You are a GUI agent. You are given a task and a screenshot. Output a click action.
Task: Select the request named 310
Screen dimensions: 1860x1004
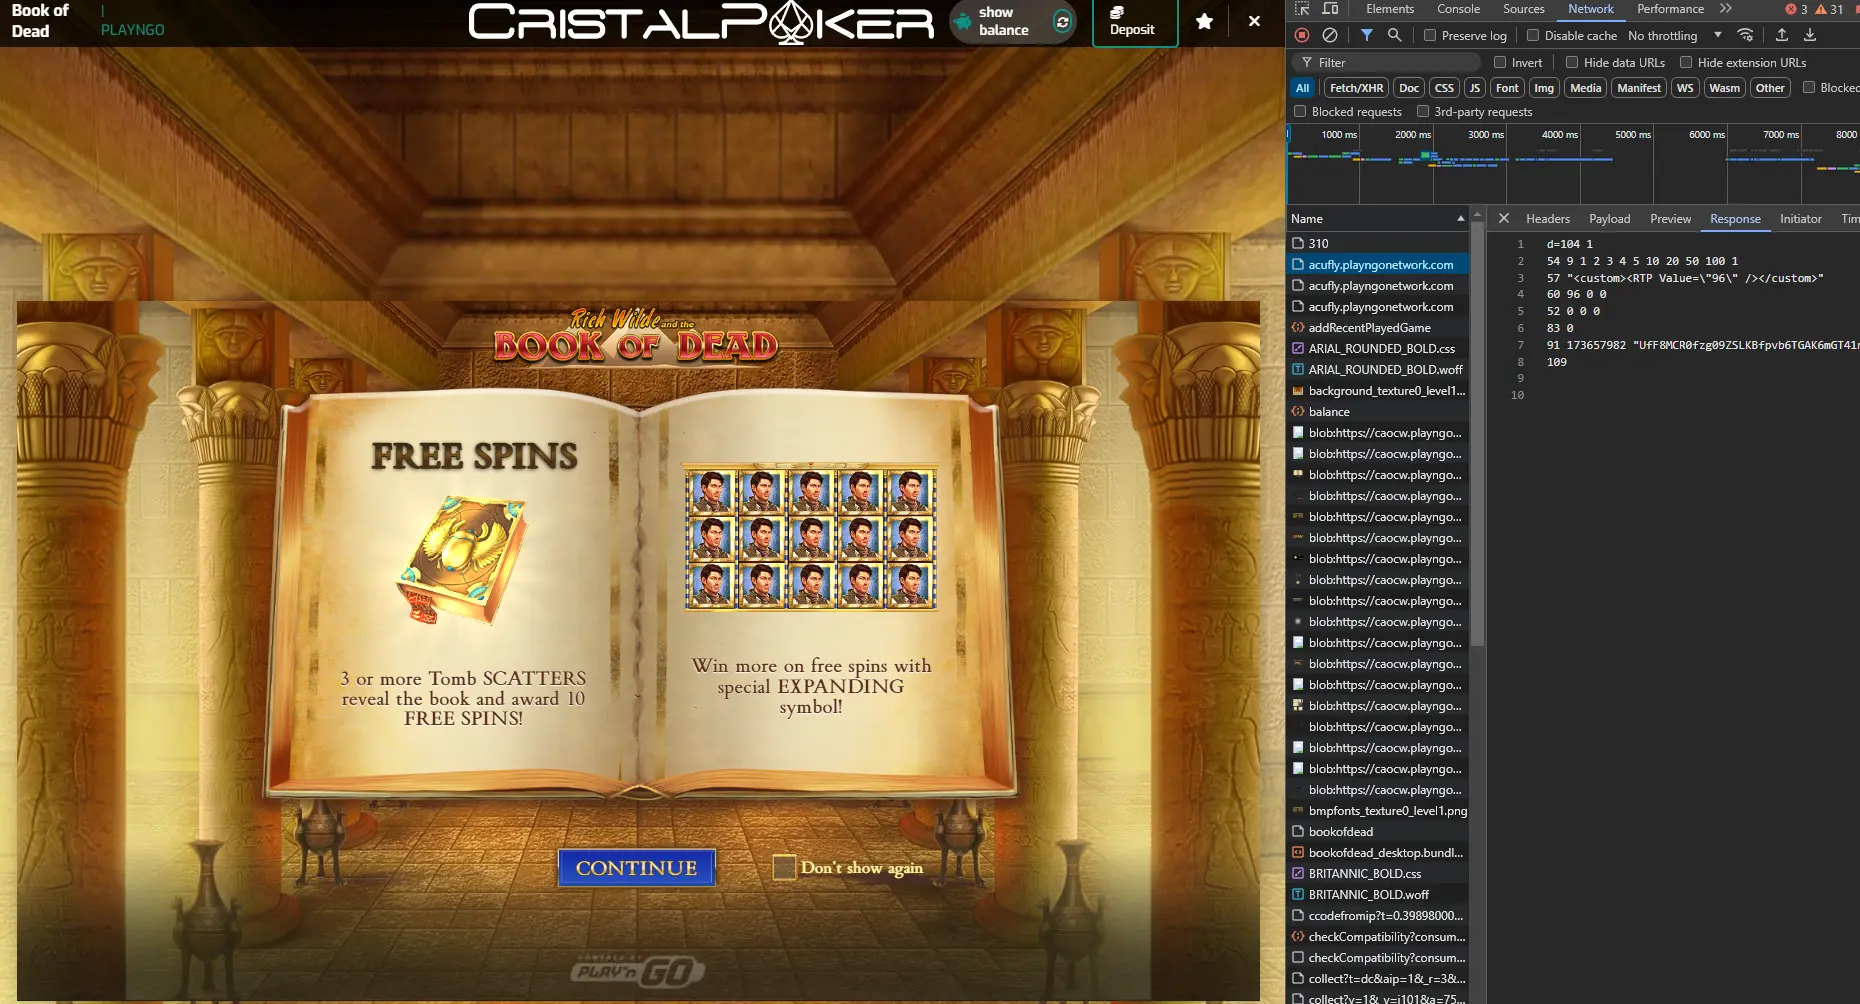click(x=1378, y=243)
